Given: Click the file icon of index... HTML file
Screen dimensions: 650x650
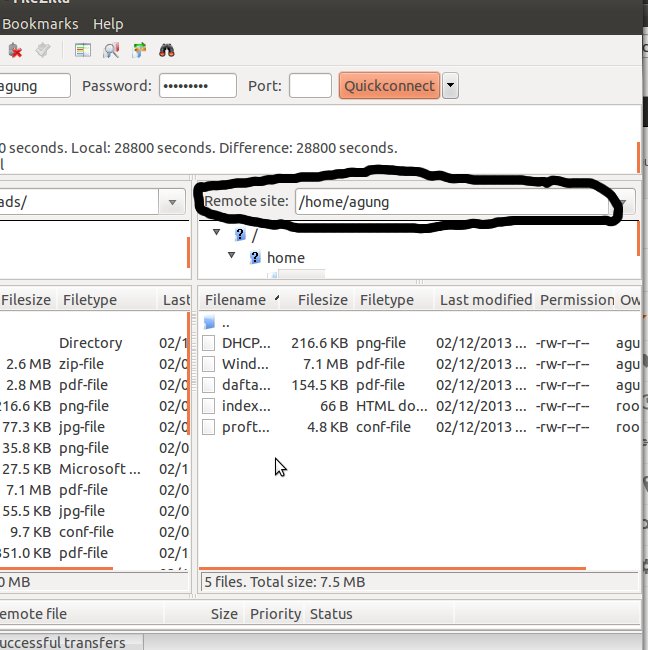Looking at the screenshot, I should (209, 406).
